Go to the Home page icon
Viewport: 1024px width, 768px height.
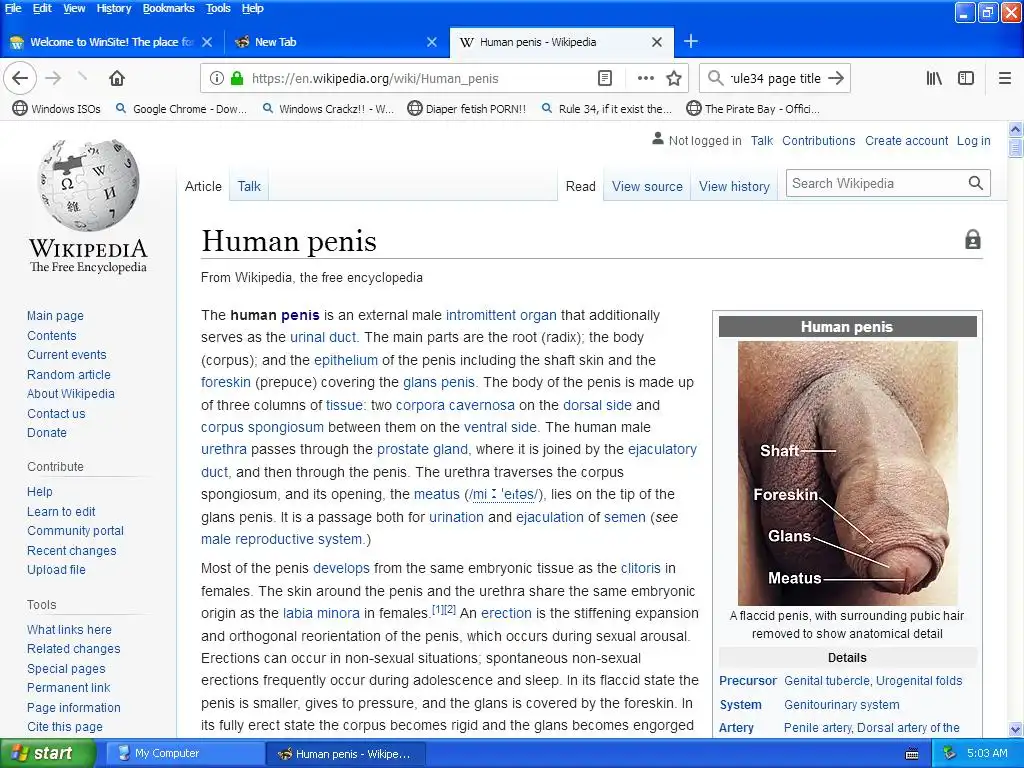pos(117,78)
